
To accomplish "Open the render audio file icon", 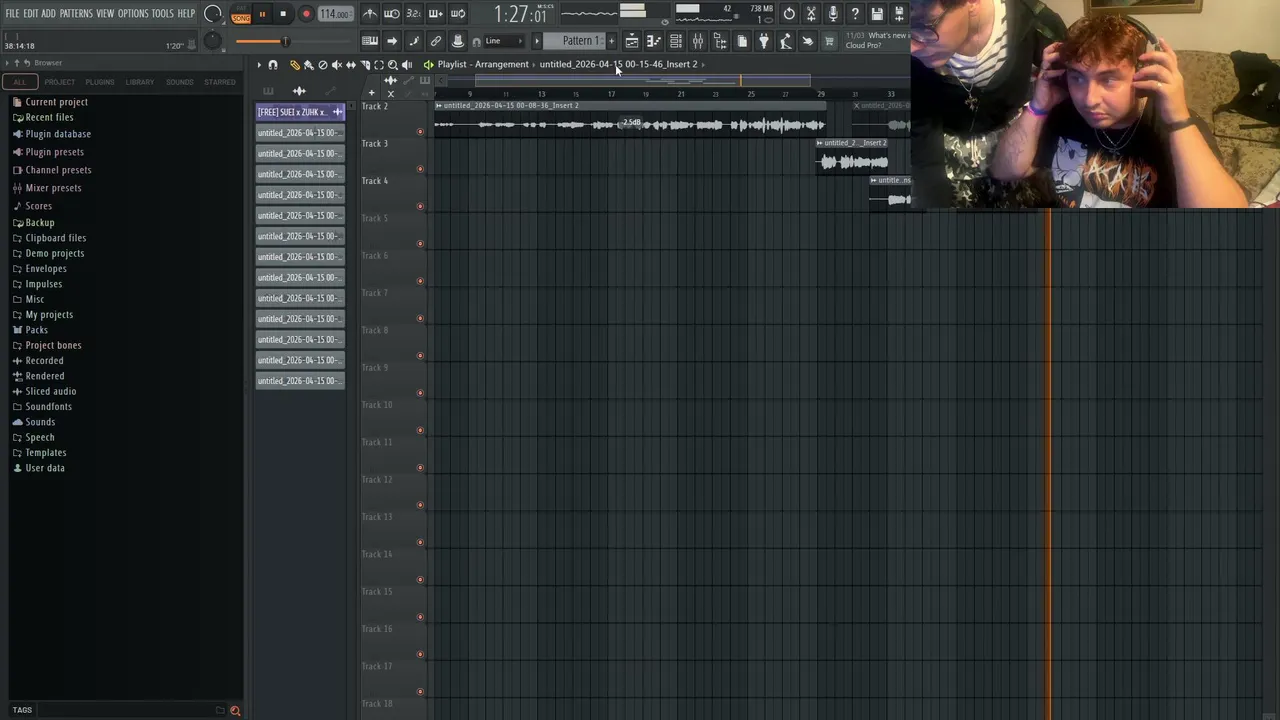I will (x=899, y=14).
